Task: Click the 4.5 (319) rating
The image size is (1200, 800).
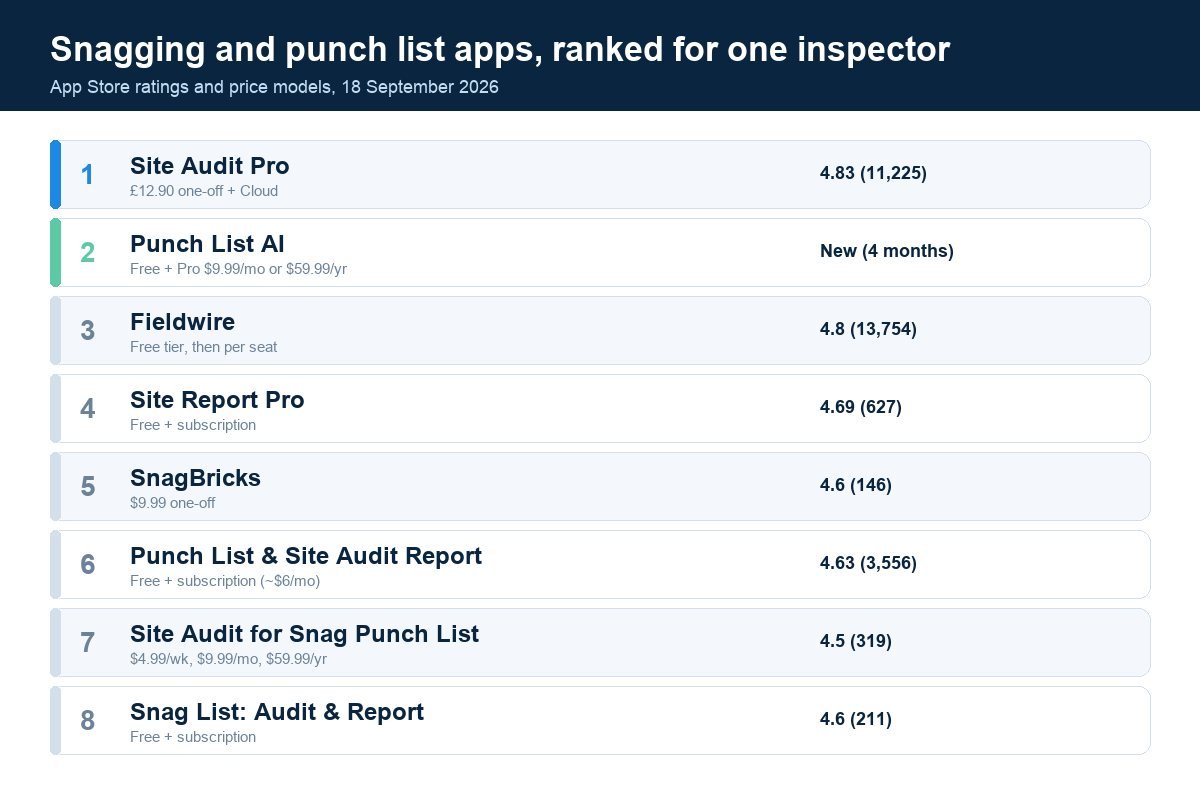Action: point(856,641)
